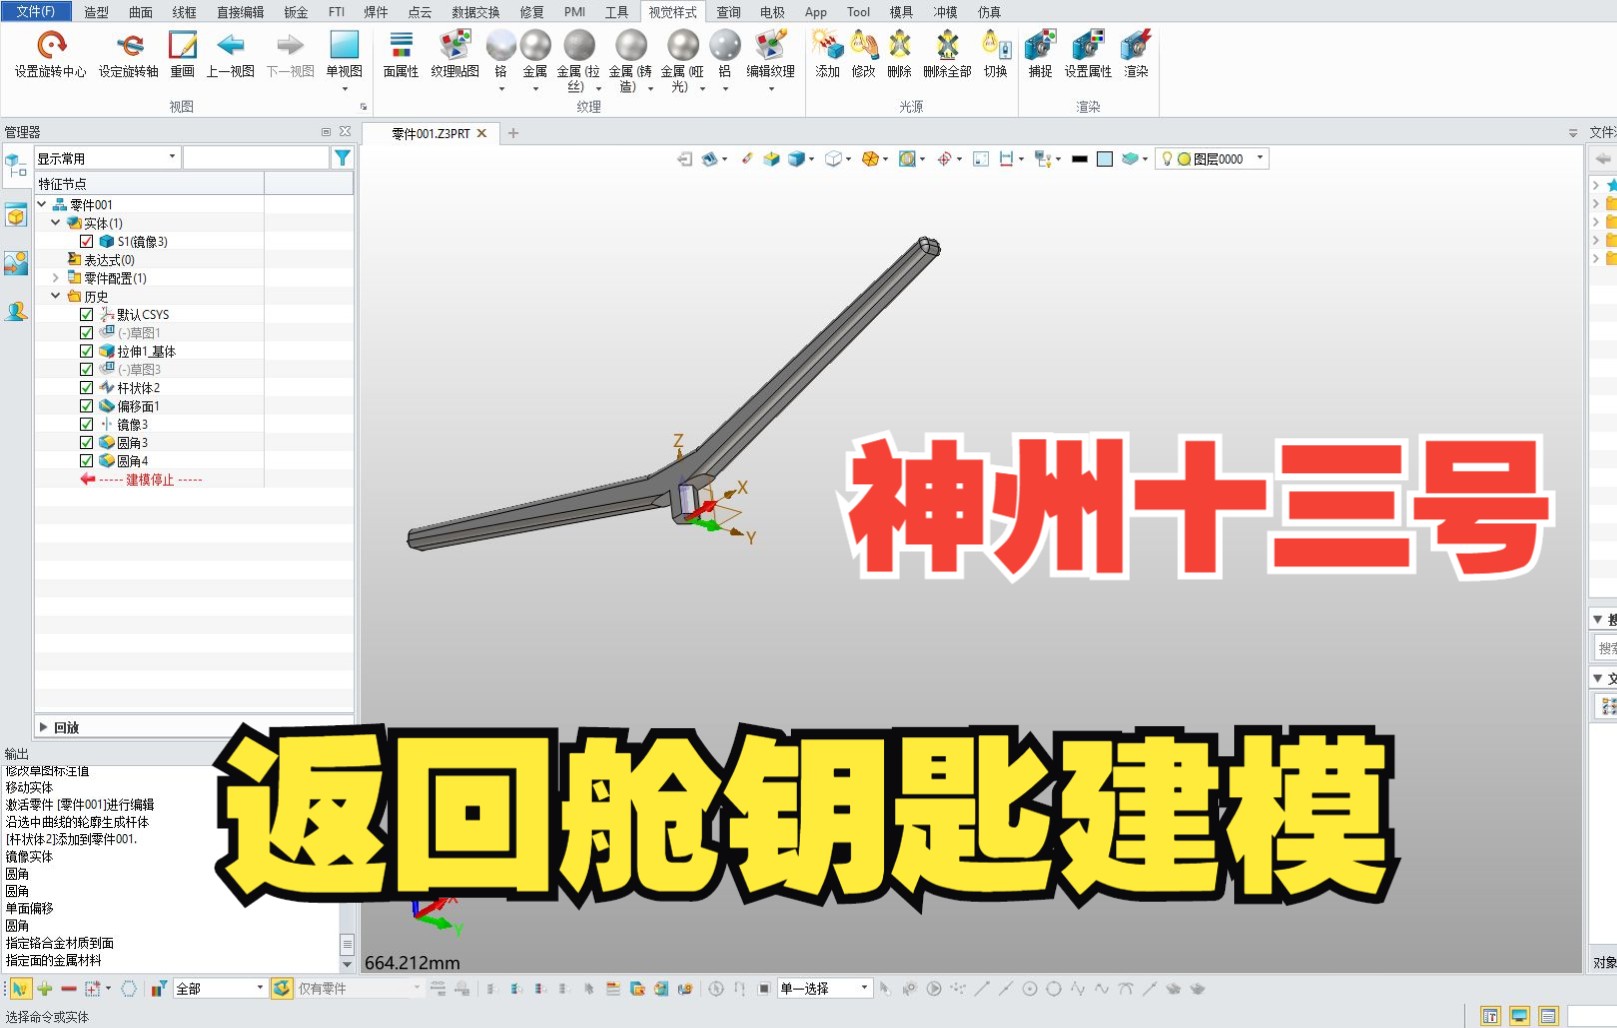
Task: Collapse the 历史 tree node
Action: 57,296
